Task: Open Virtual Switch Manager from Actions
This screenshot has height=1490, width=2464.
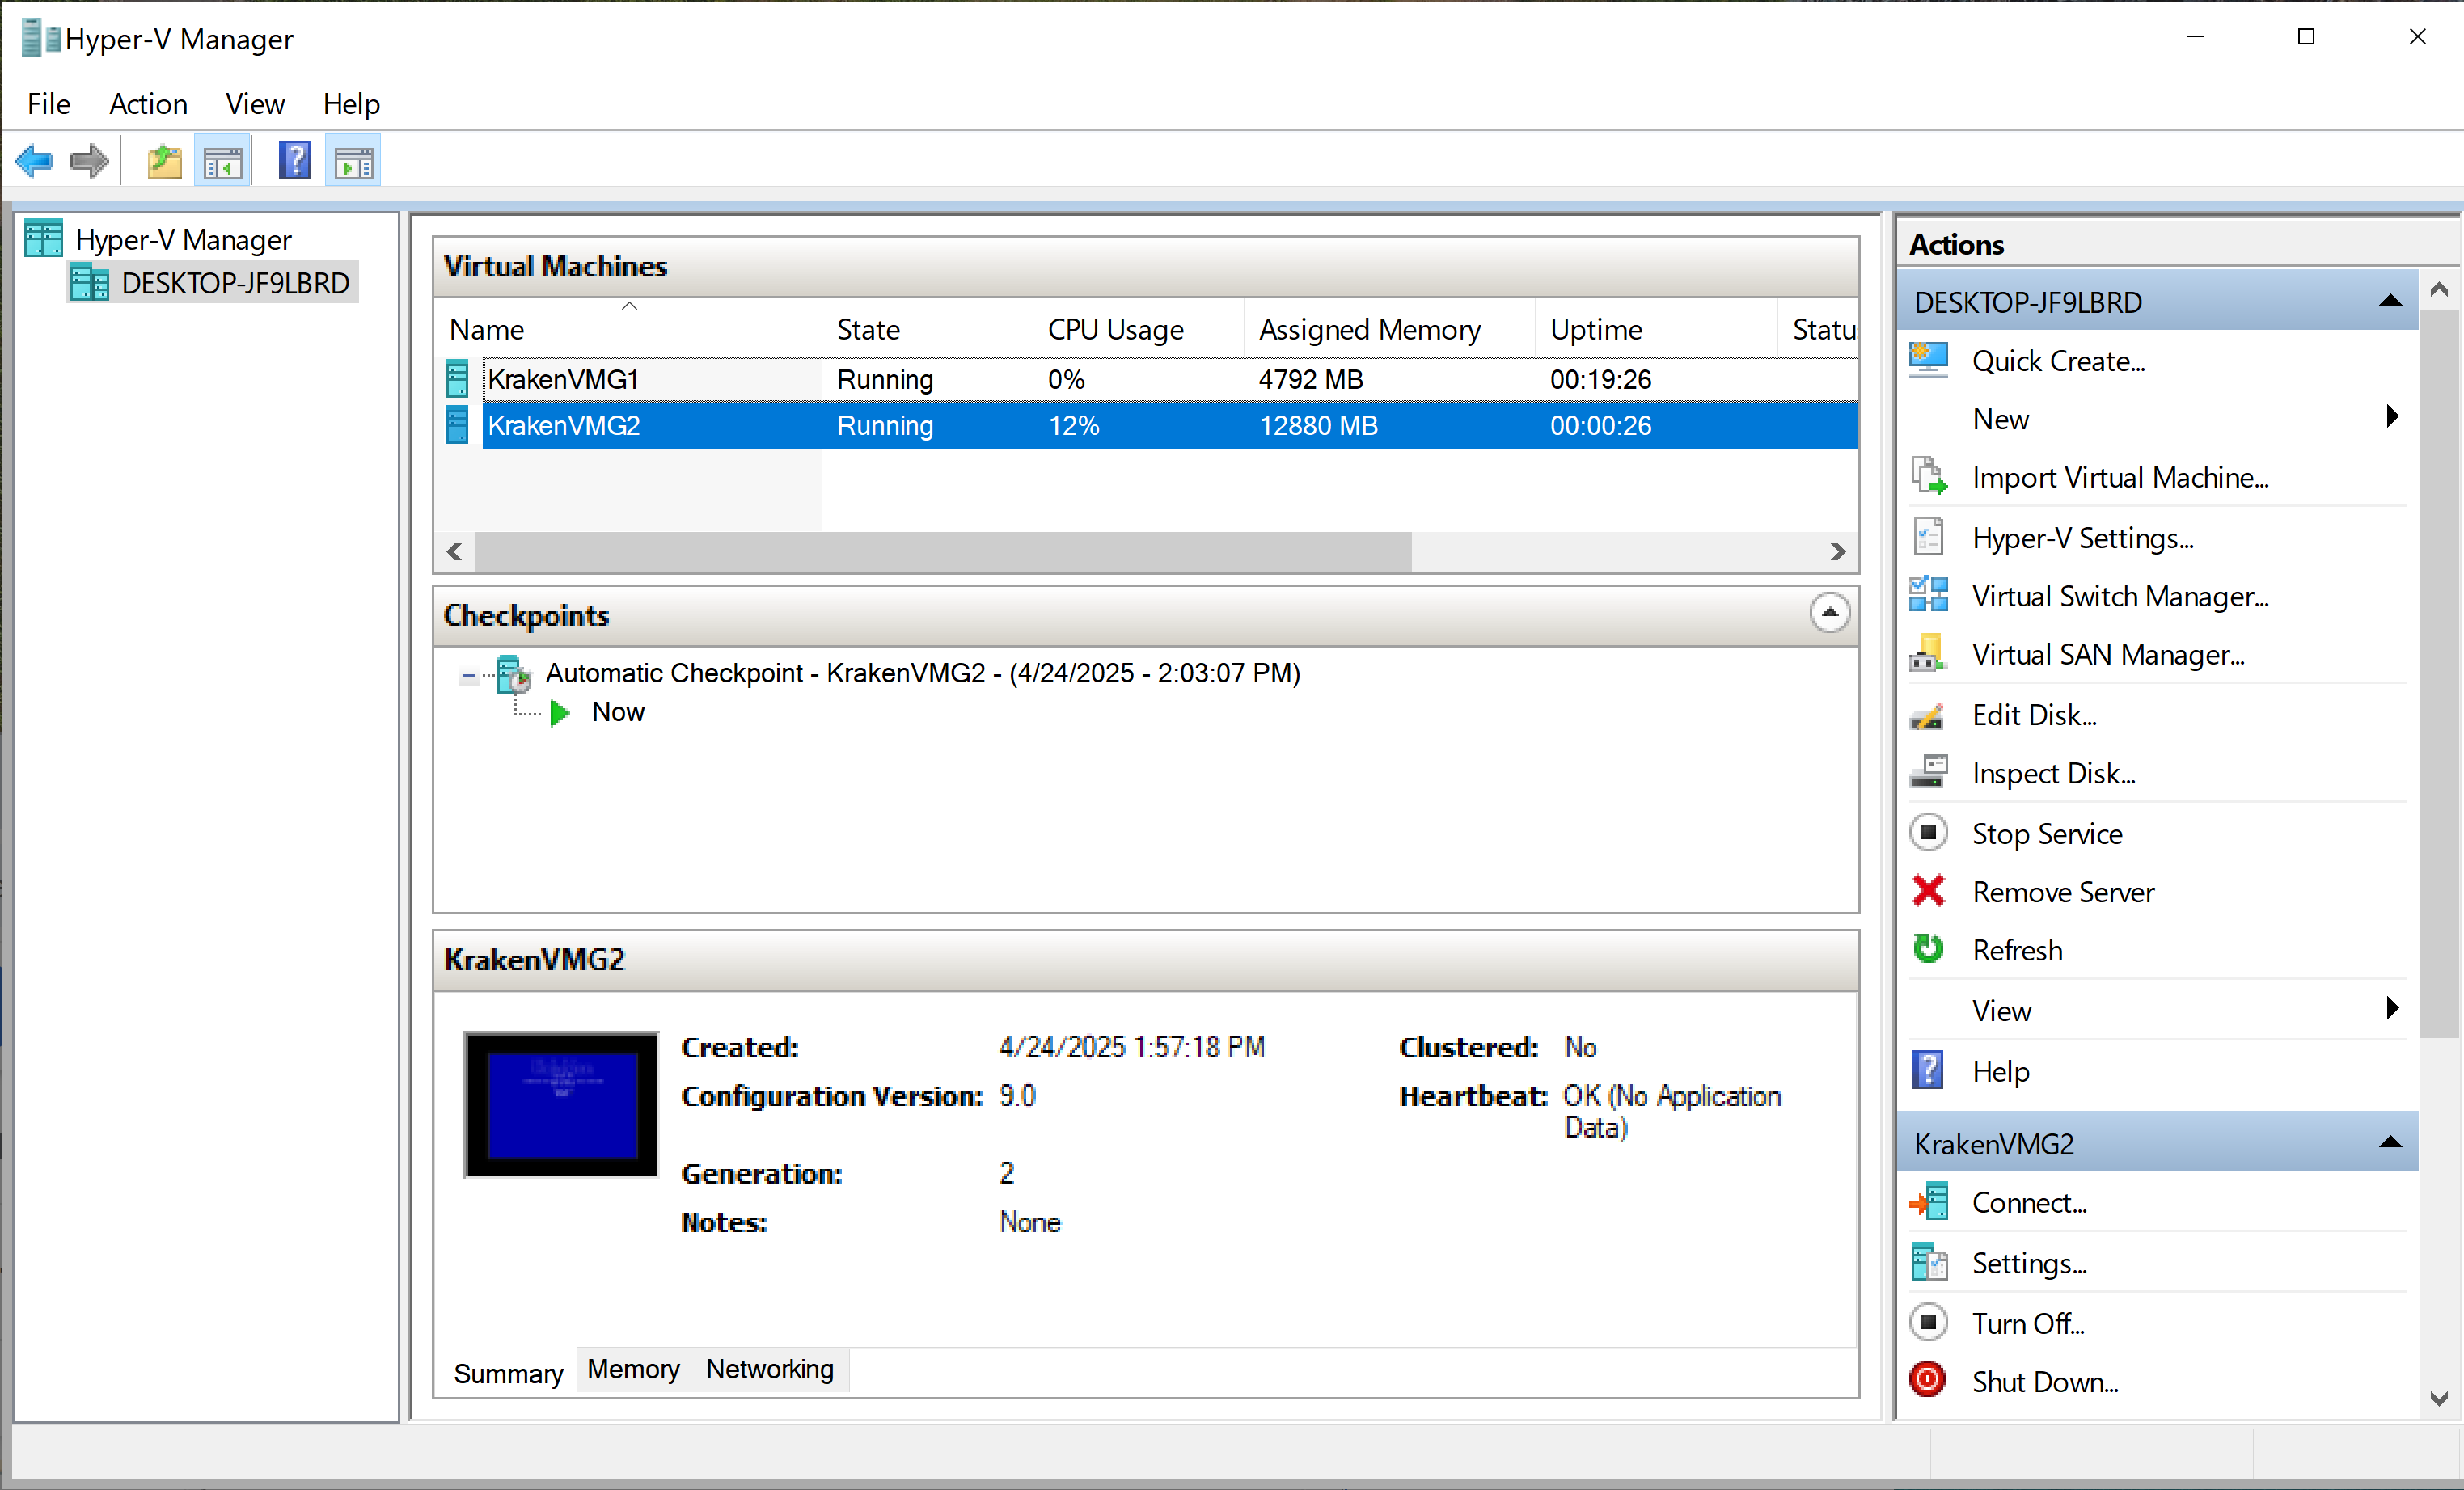Action: (2119, 596)
